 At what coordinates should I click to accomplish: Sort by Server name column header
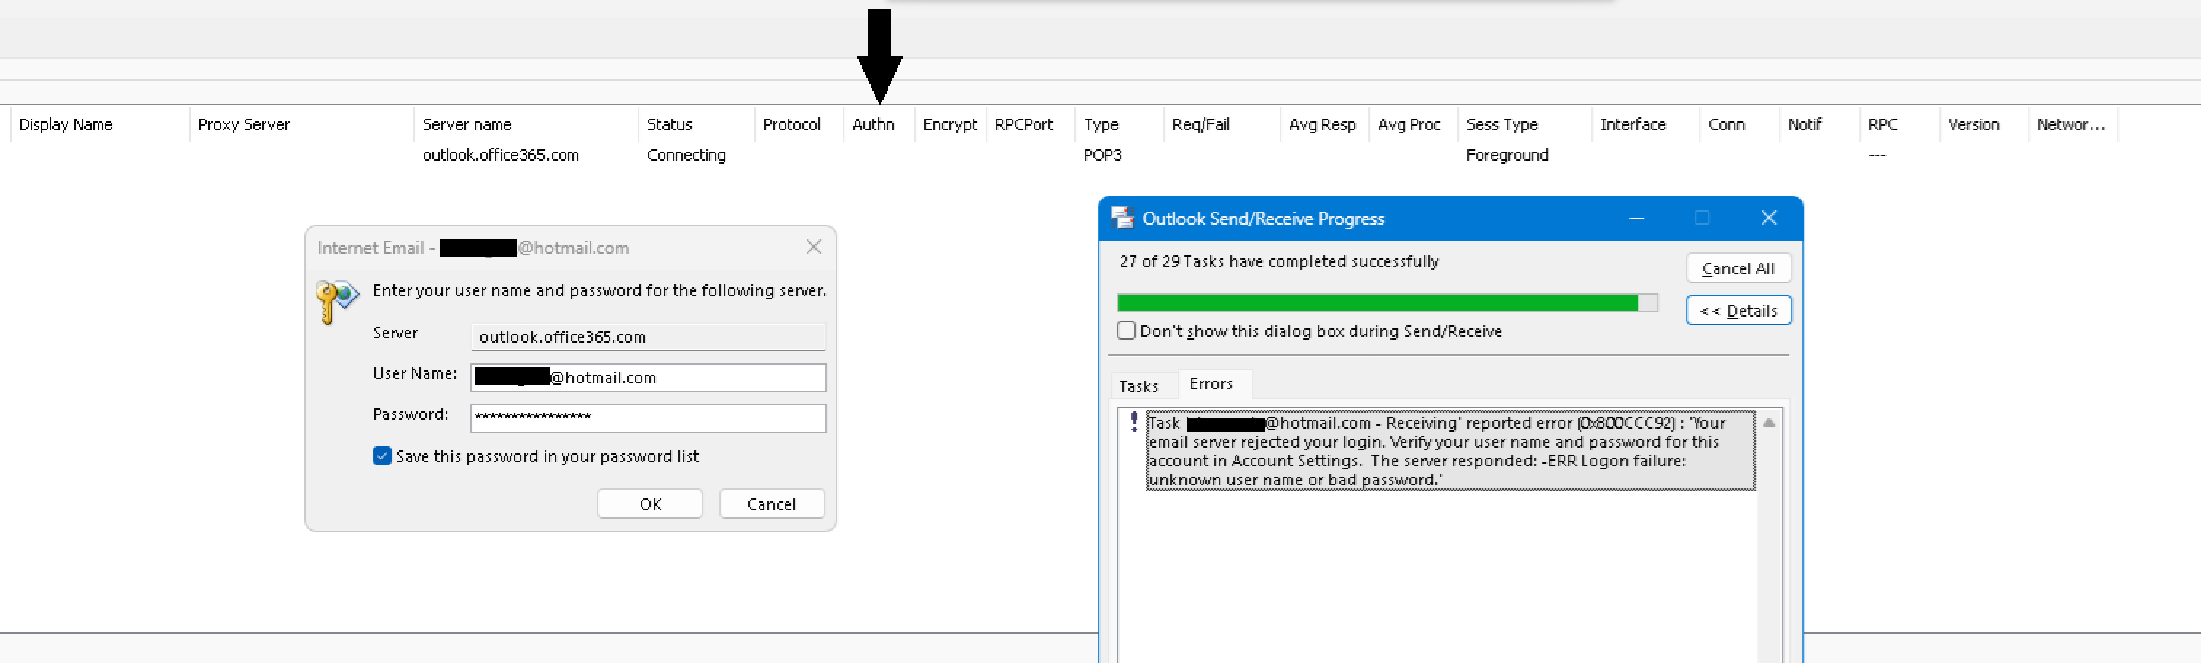coord(526,124)
